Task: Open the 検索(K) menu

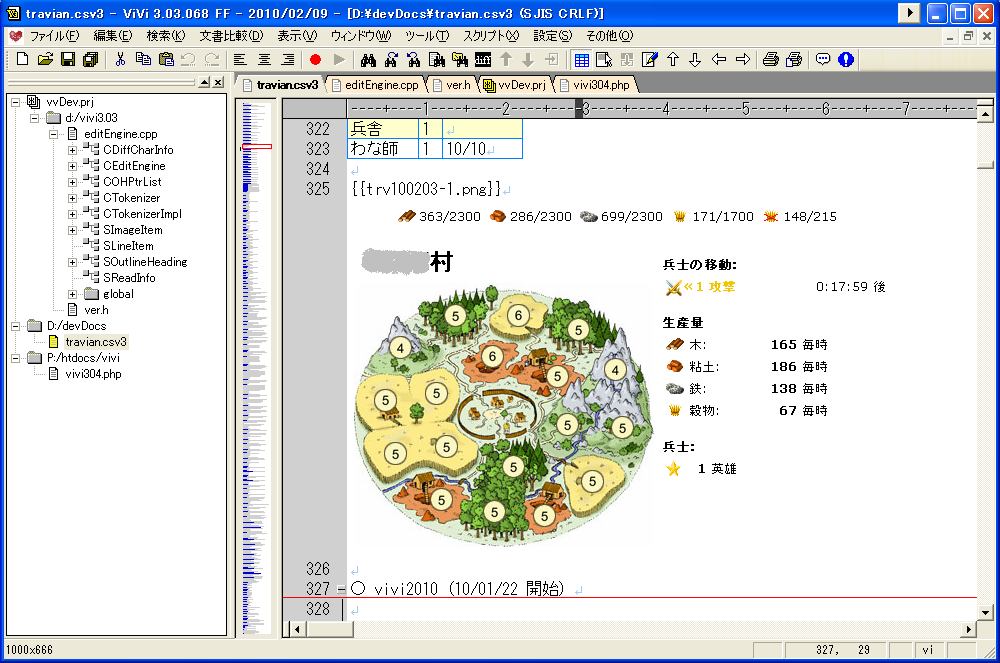Action: [166, 36]
